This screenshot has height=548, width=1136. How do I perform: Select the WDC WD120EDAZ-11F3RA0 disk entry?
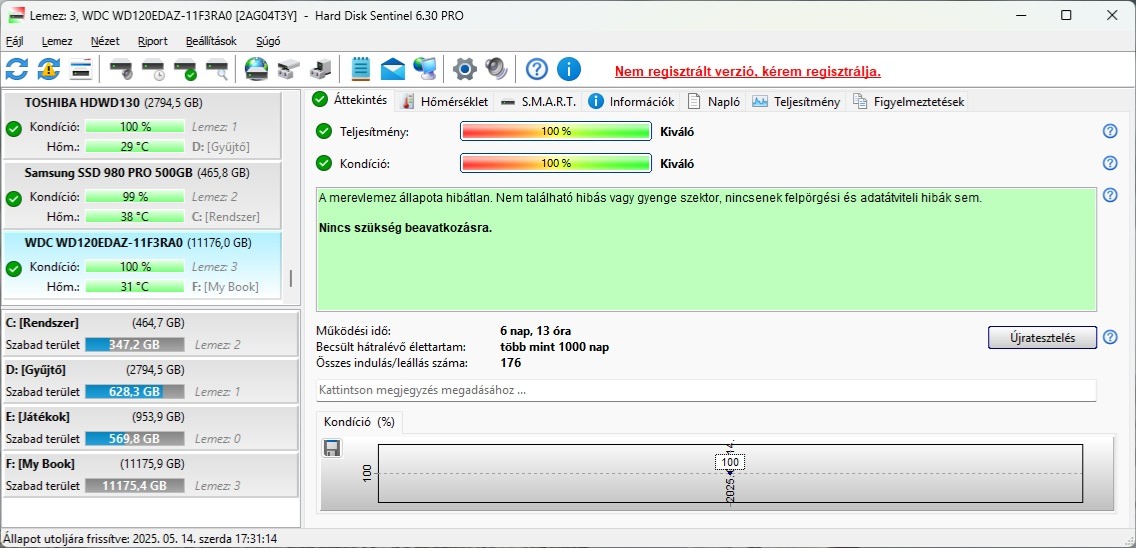point(142,265)
